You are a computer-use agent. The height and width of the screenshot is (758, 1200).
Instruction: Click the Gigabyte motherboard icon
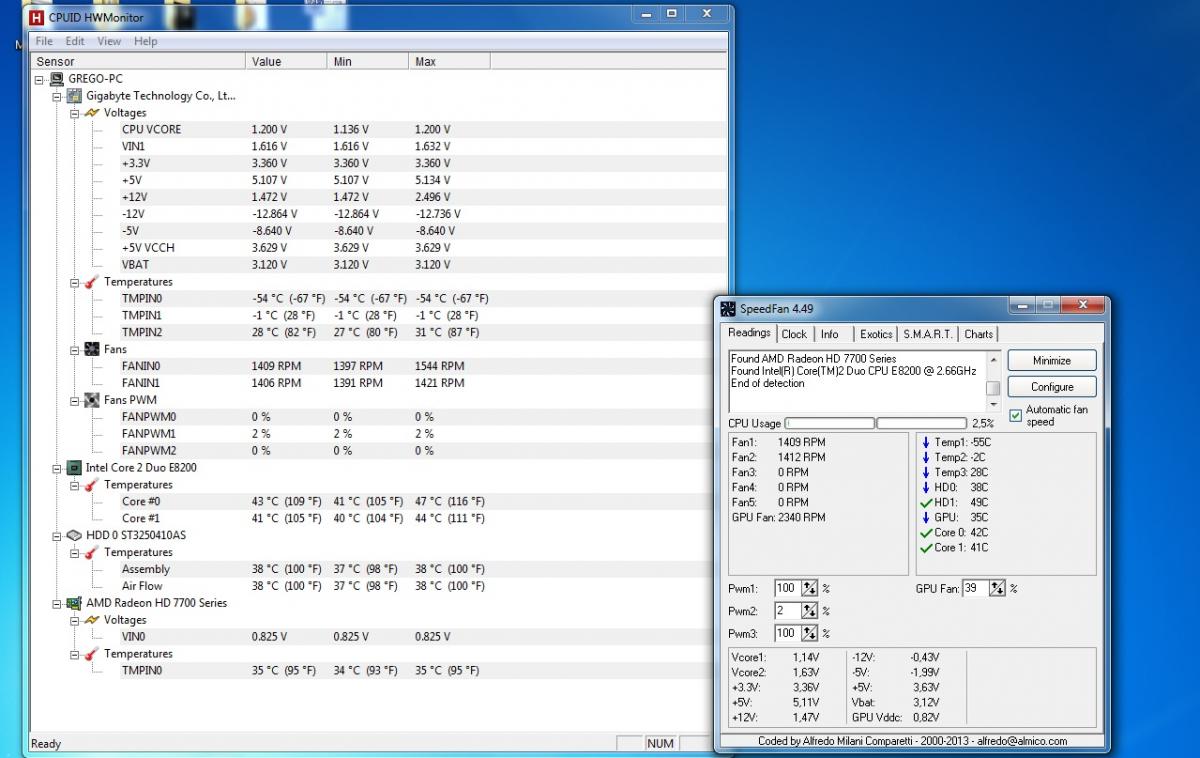click(74, 96)
